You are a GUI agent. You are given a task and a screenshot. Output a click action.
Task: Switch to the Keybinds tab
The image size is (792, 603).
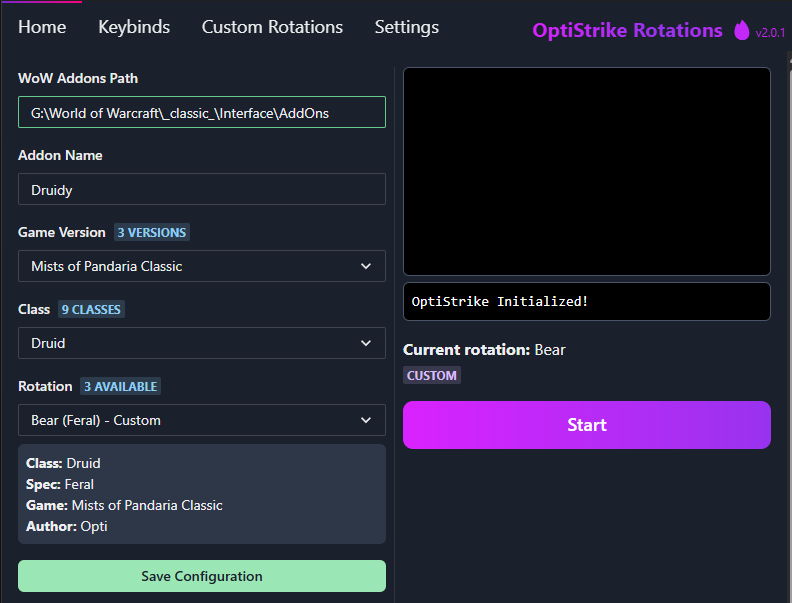(x=134, y=27)
